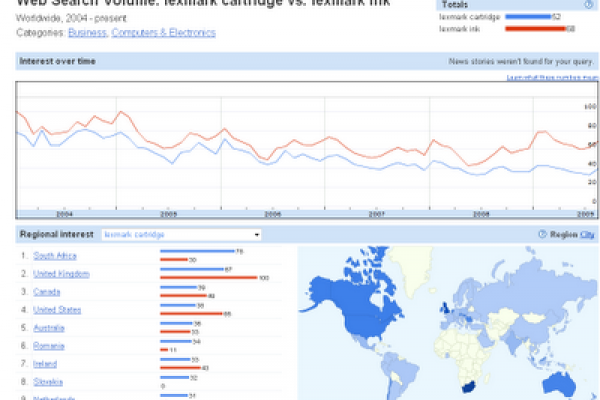600x400 pixels.
Task: Click Slovakia in the regional list
Action: point(48,381)
